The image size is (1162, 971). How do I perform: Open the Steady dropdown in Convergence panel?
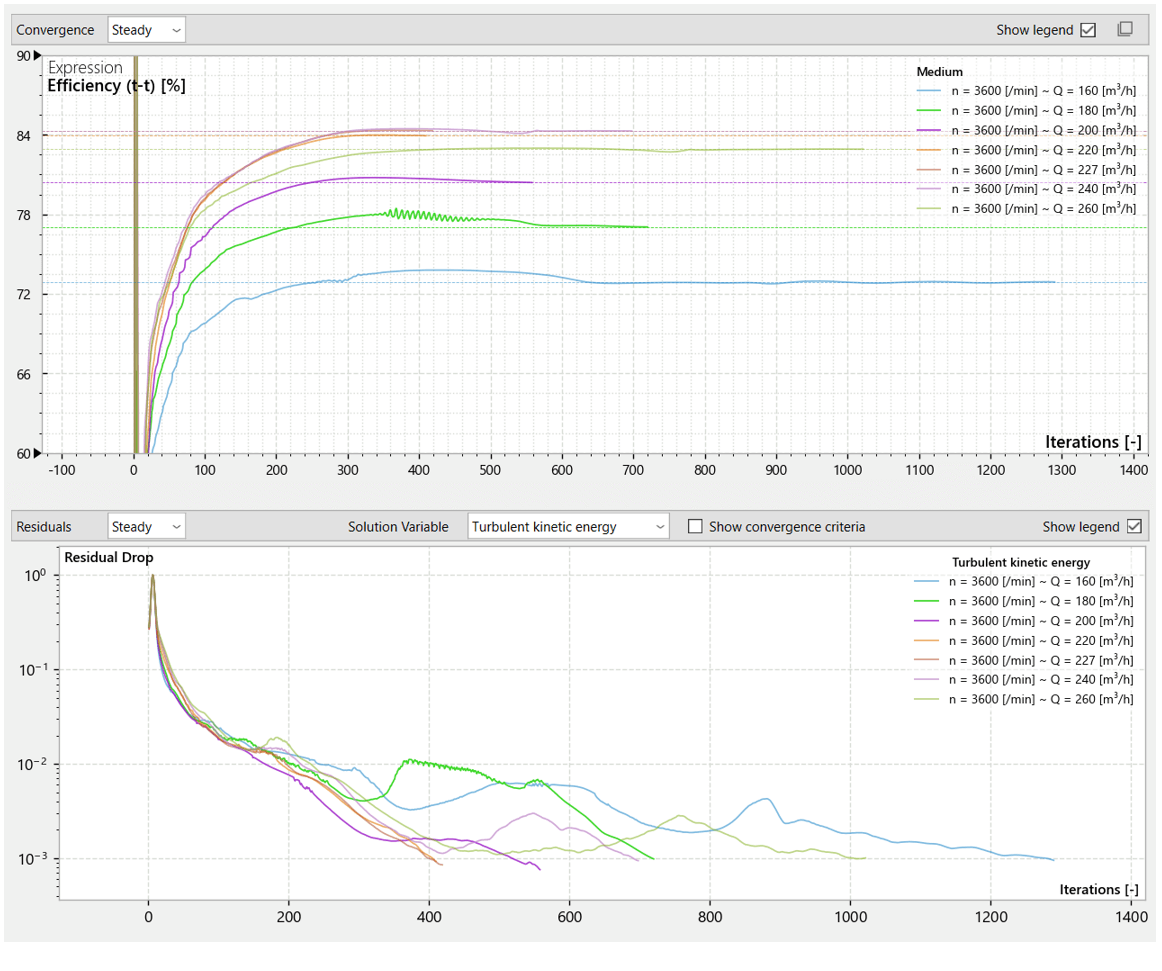[x=146, y=30]
